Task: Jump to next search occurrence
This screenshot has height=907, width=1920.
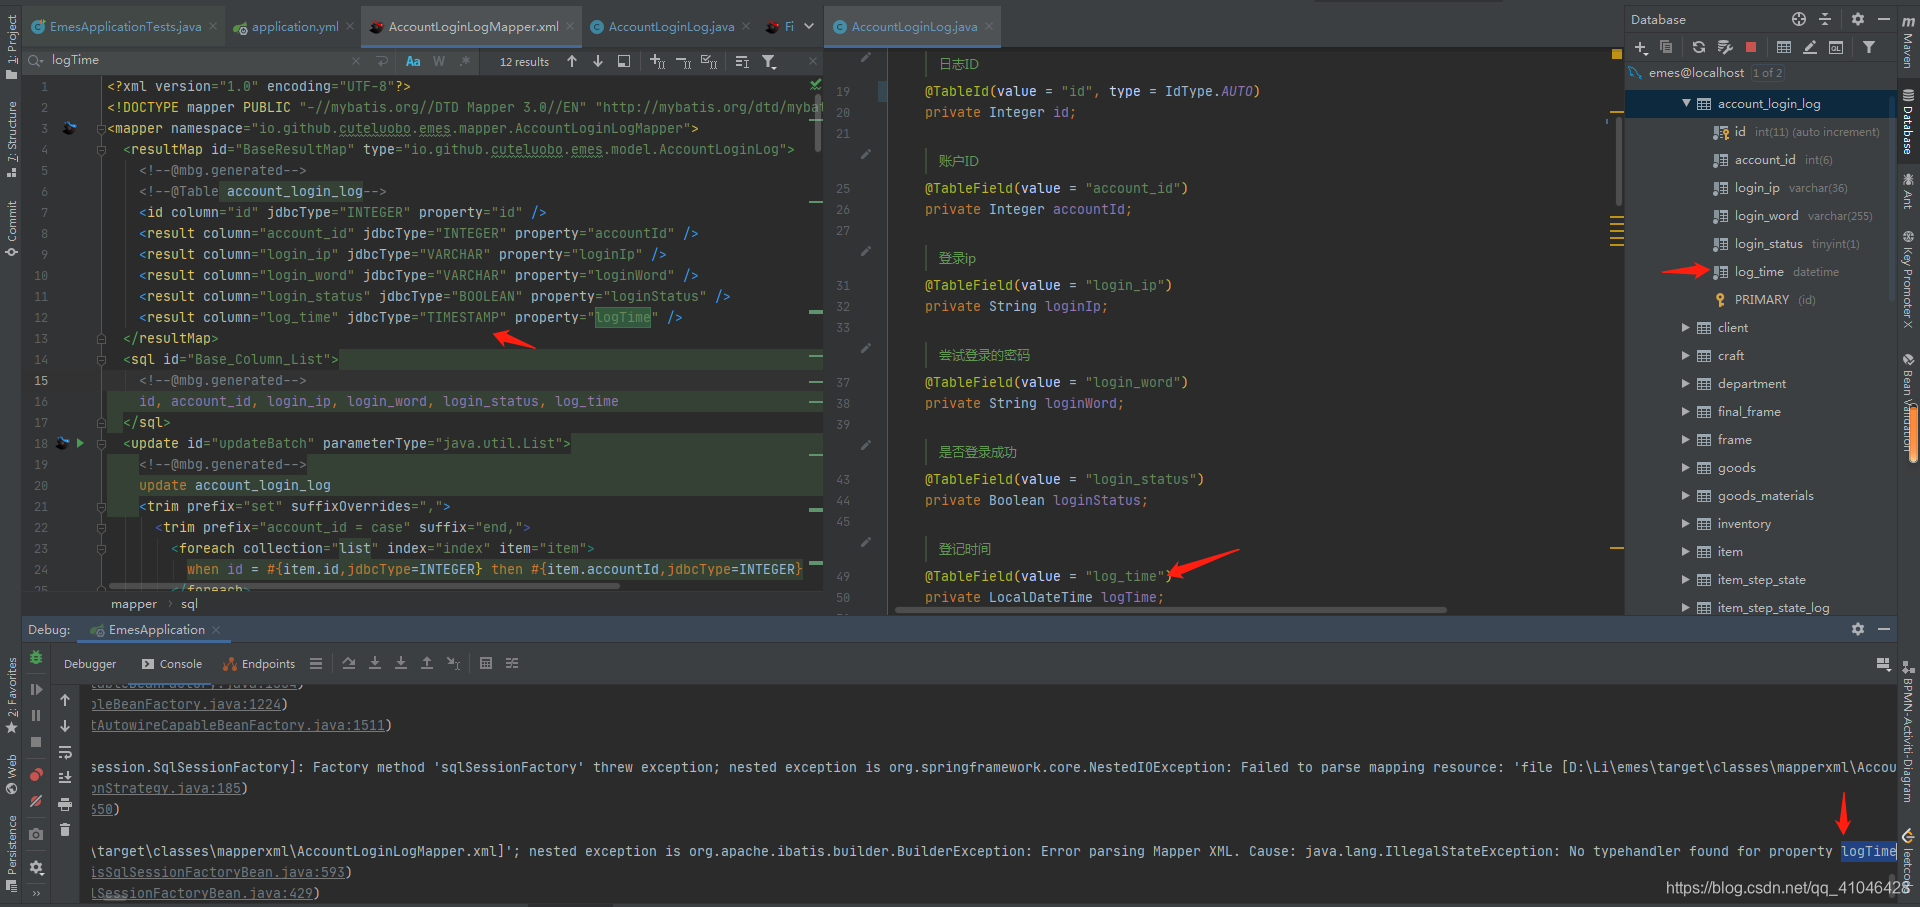Action: (598, 61)
